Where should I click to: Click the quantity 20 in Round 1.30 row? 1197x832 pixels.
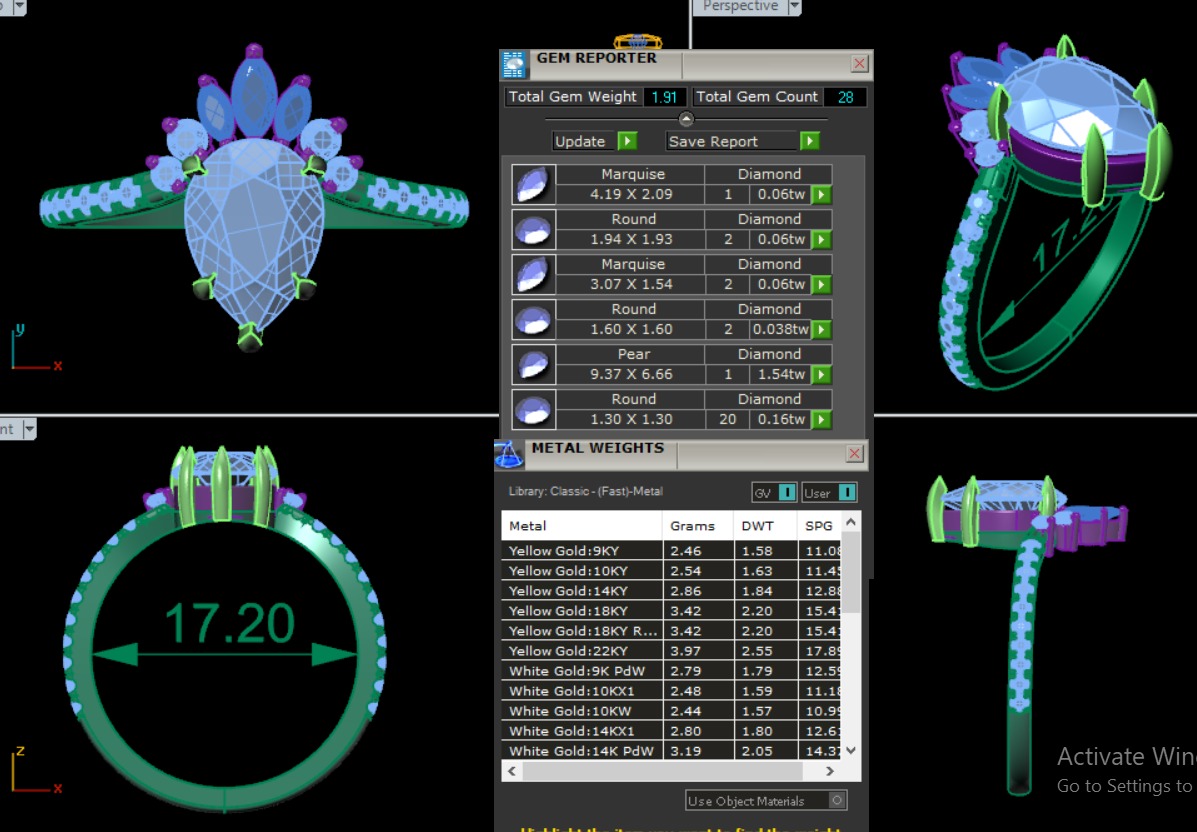728,420
